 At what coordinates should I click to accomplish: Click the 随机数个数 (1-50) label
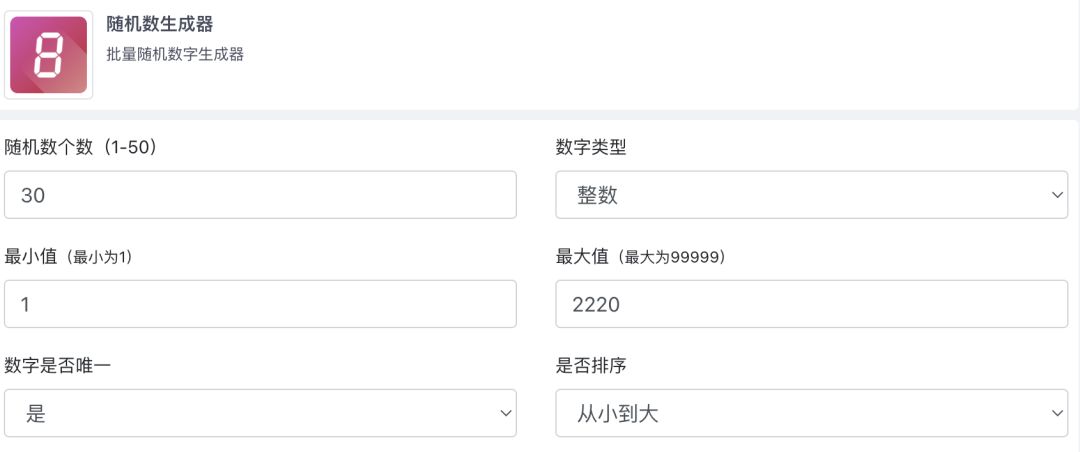[x=80, y=147]
